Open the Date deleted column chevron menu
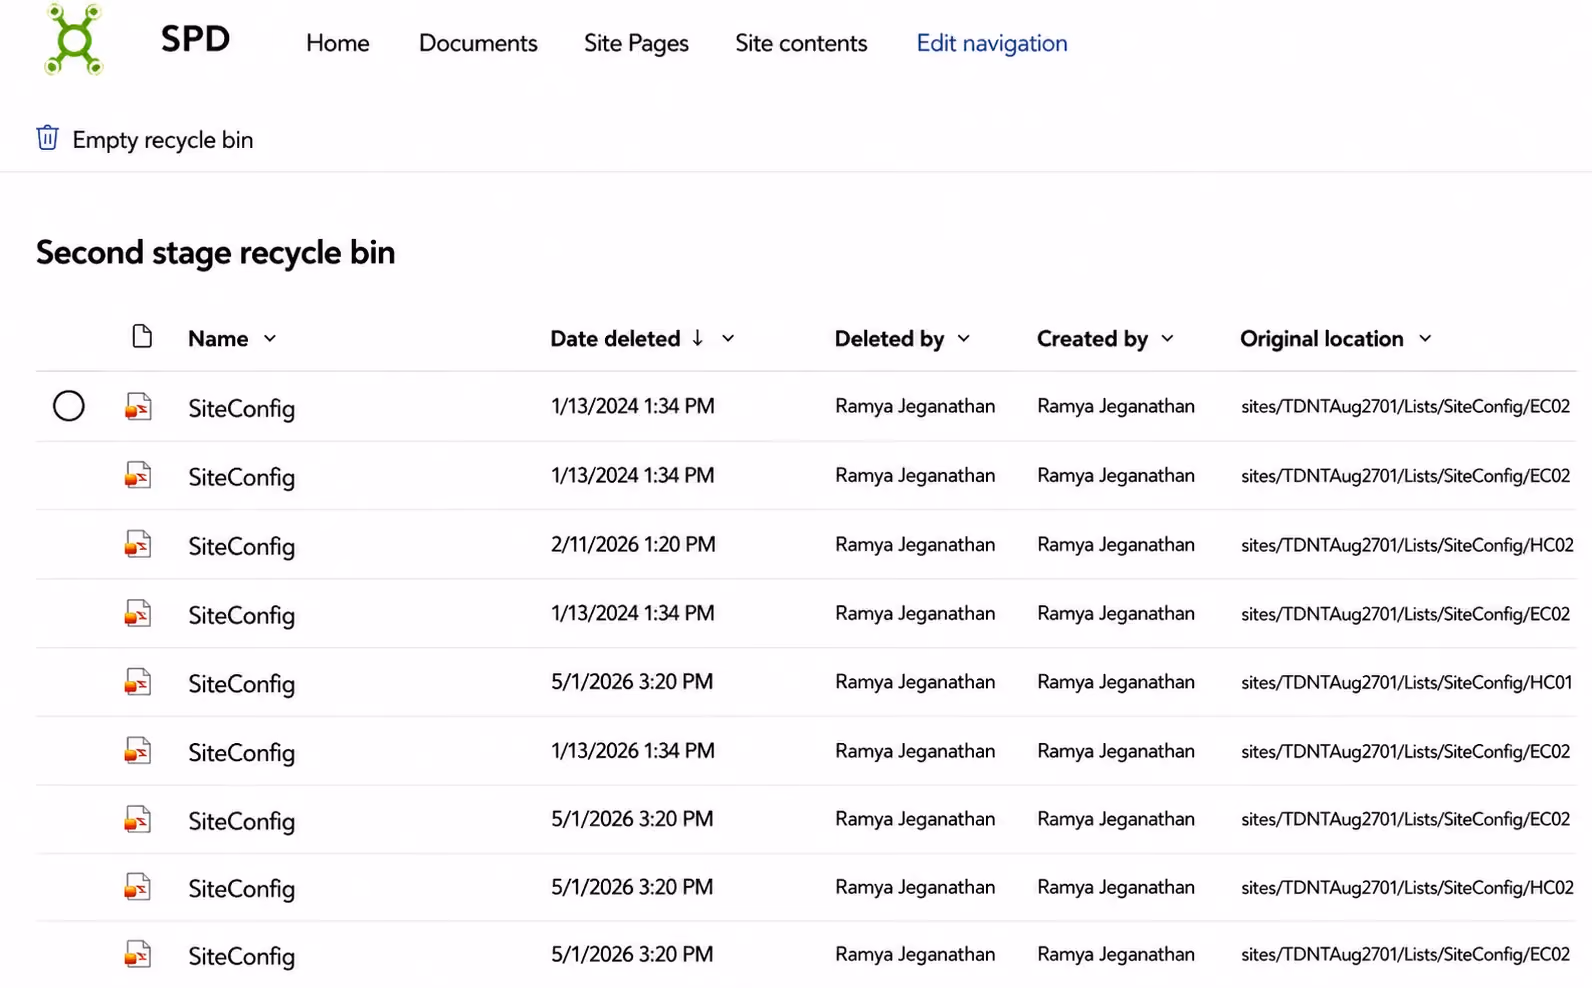 [728, 339]
